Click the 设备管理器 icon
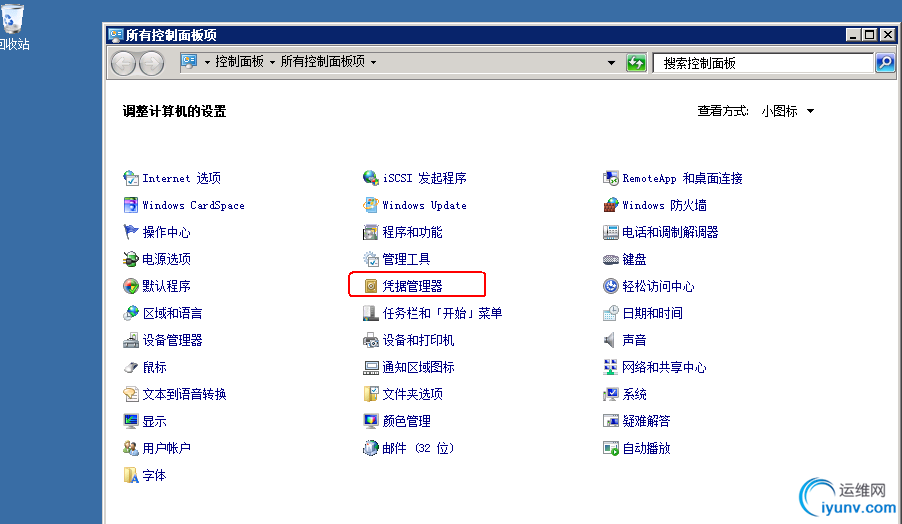 pyautogui.click(x=131, y=340)
